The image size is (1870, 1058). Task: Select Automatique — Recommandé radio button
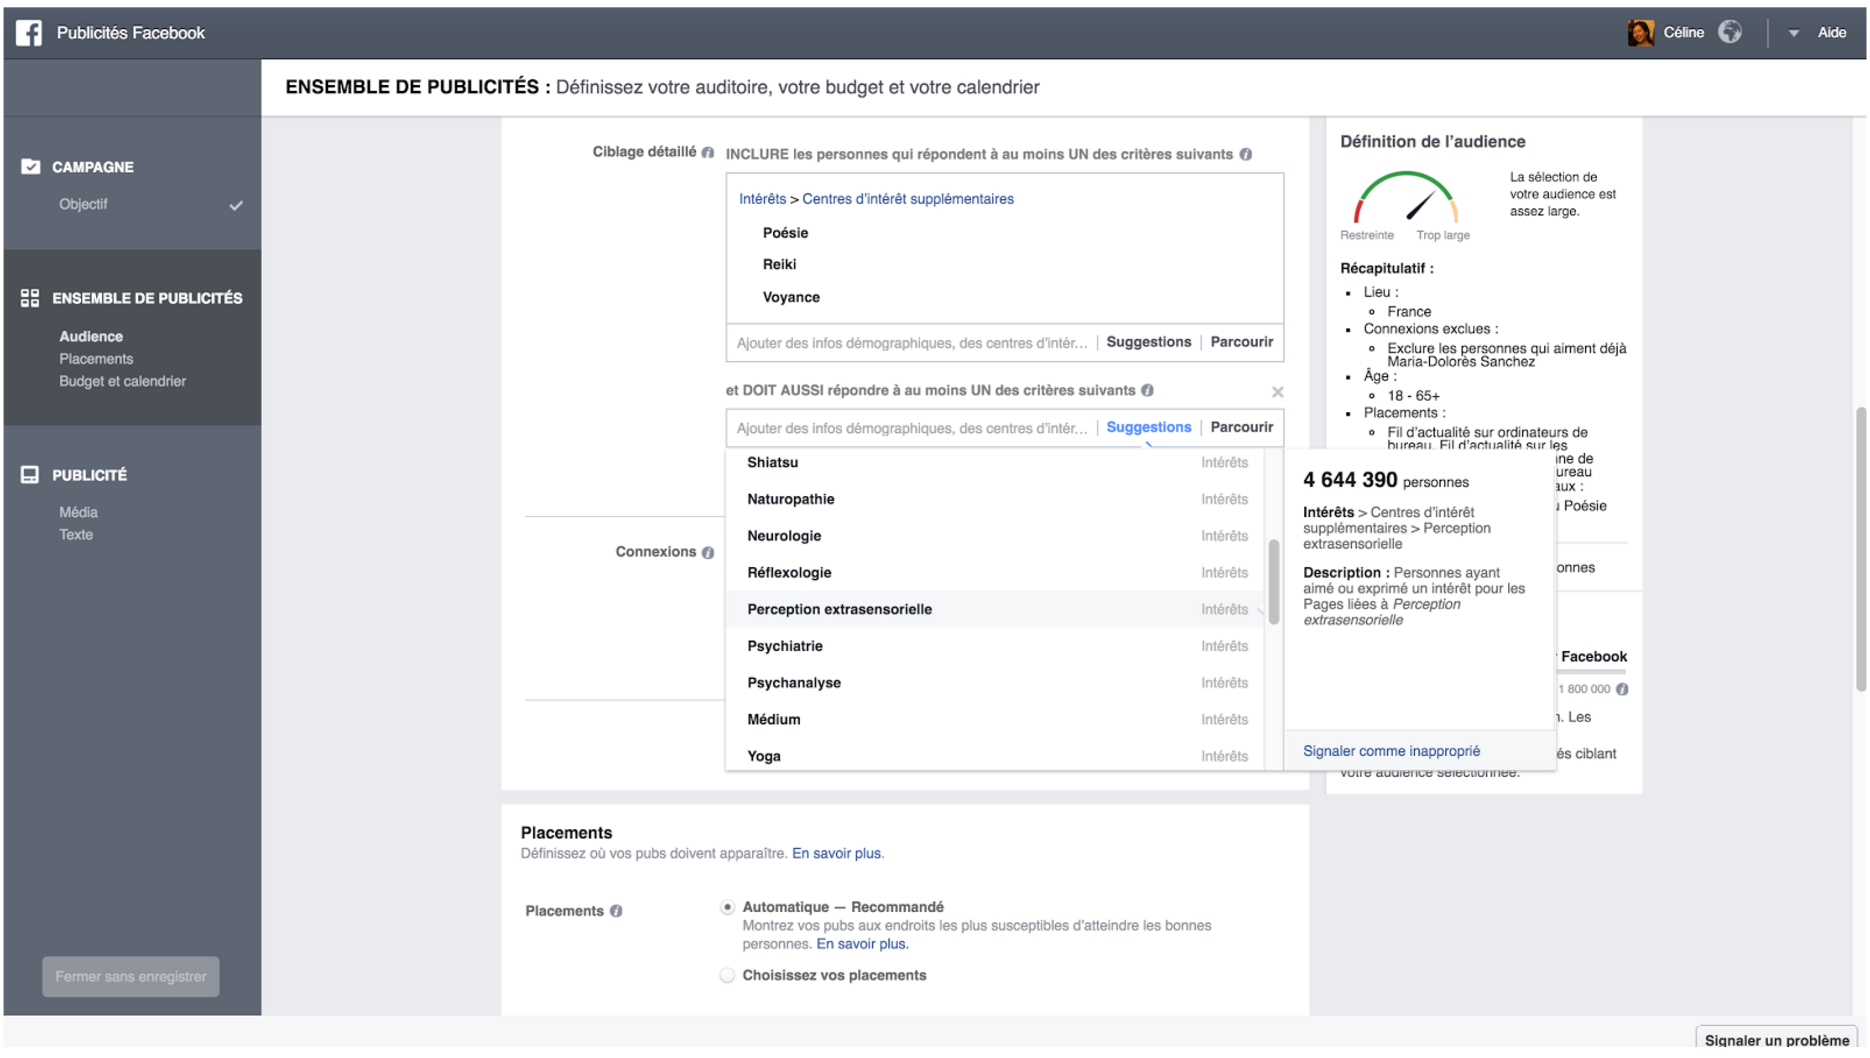tap(728, 907)
